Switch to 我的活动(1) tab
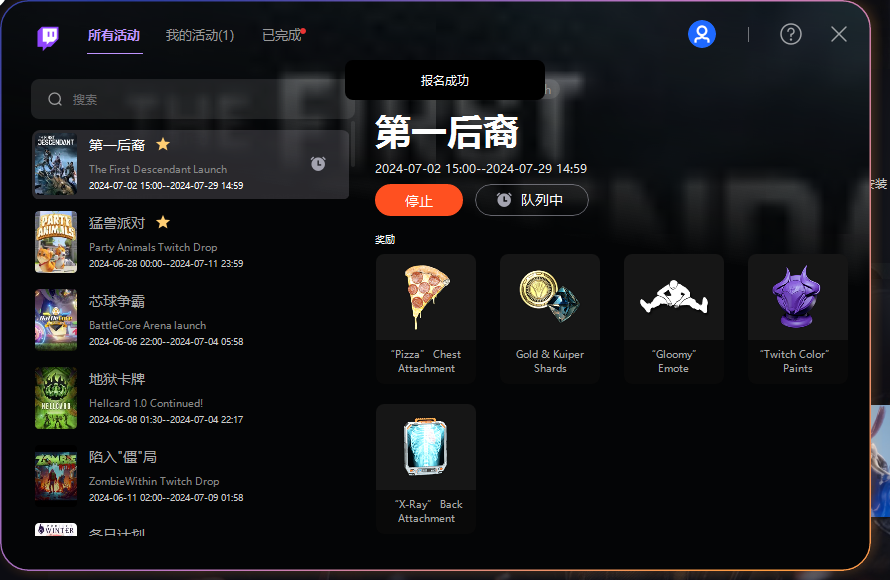Image resolution: width=890 pixels, height=580 pixels. 200,35
